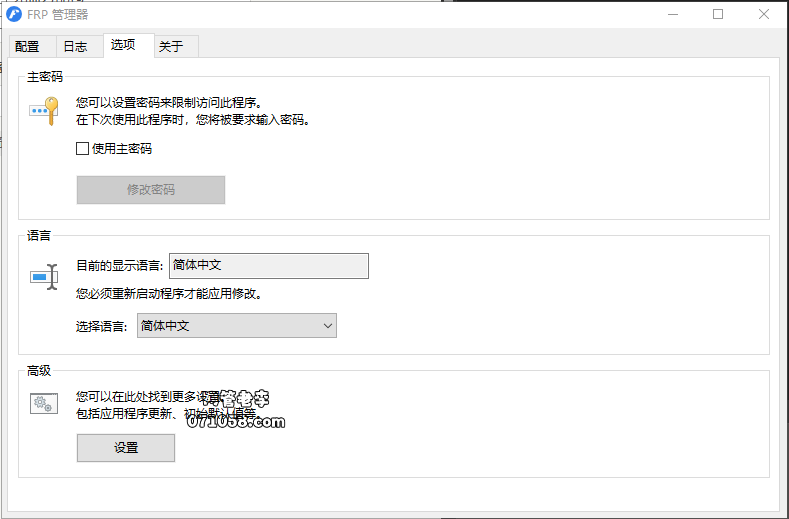
Task: Click the key icon beside master password
Action: pyautogui.click(x=45, y=109)
